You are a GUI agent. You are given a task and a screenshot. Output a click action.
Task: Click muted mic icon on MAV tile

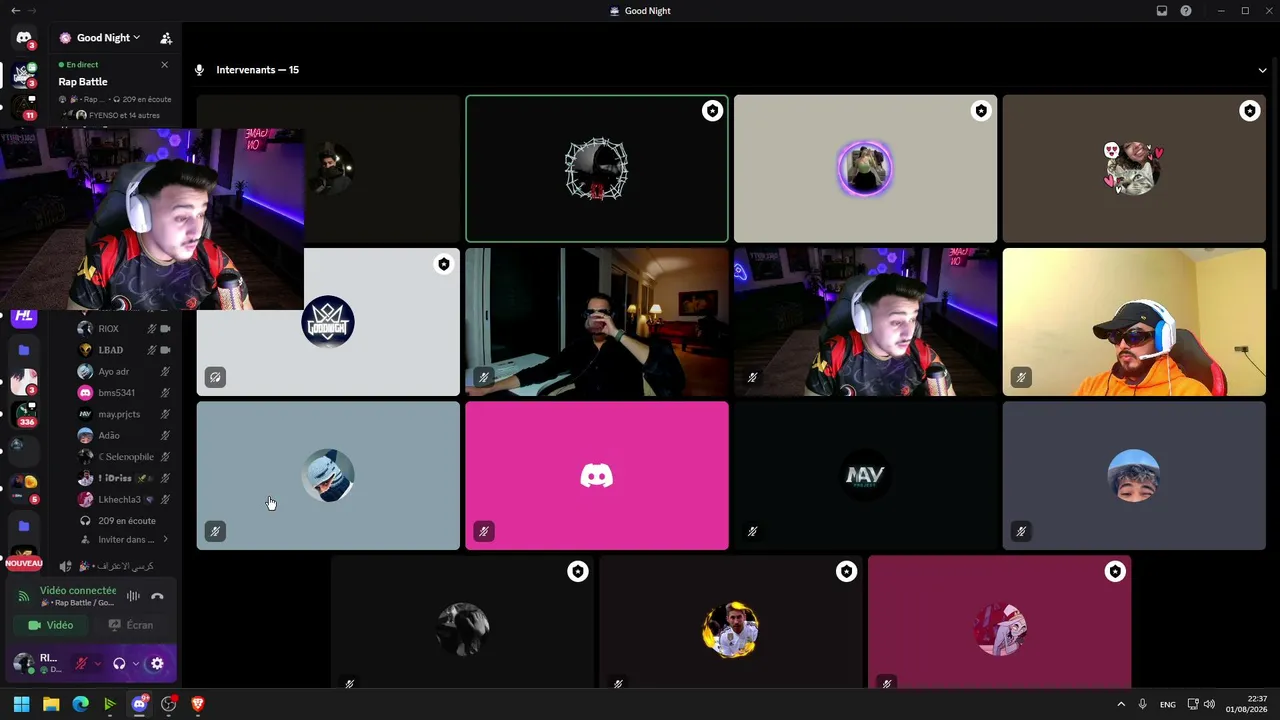[752, 531]
